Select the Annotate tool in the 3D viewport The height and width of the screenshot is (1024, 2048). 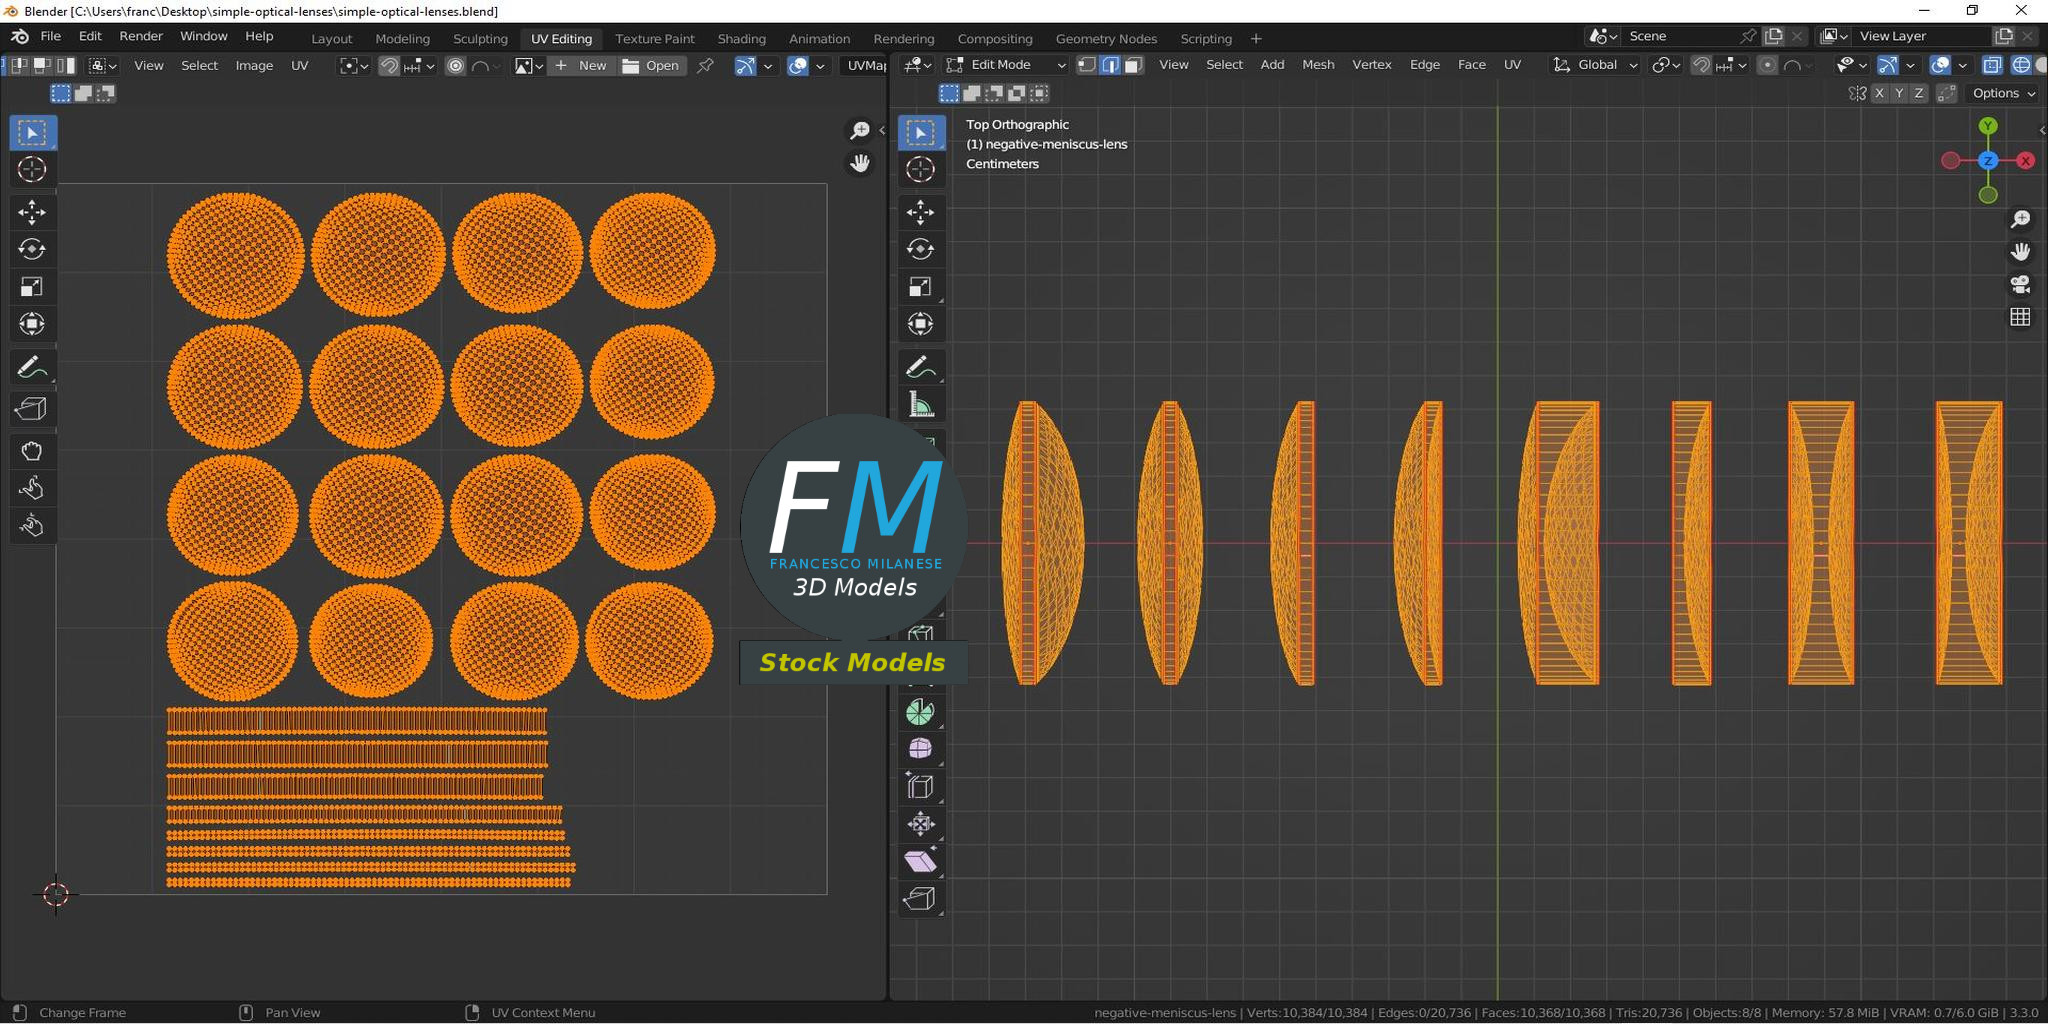click(921, 366)
